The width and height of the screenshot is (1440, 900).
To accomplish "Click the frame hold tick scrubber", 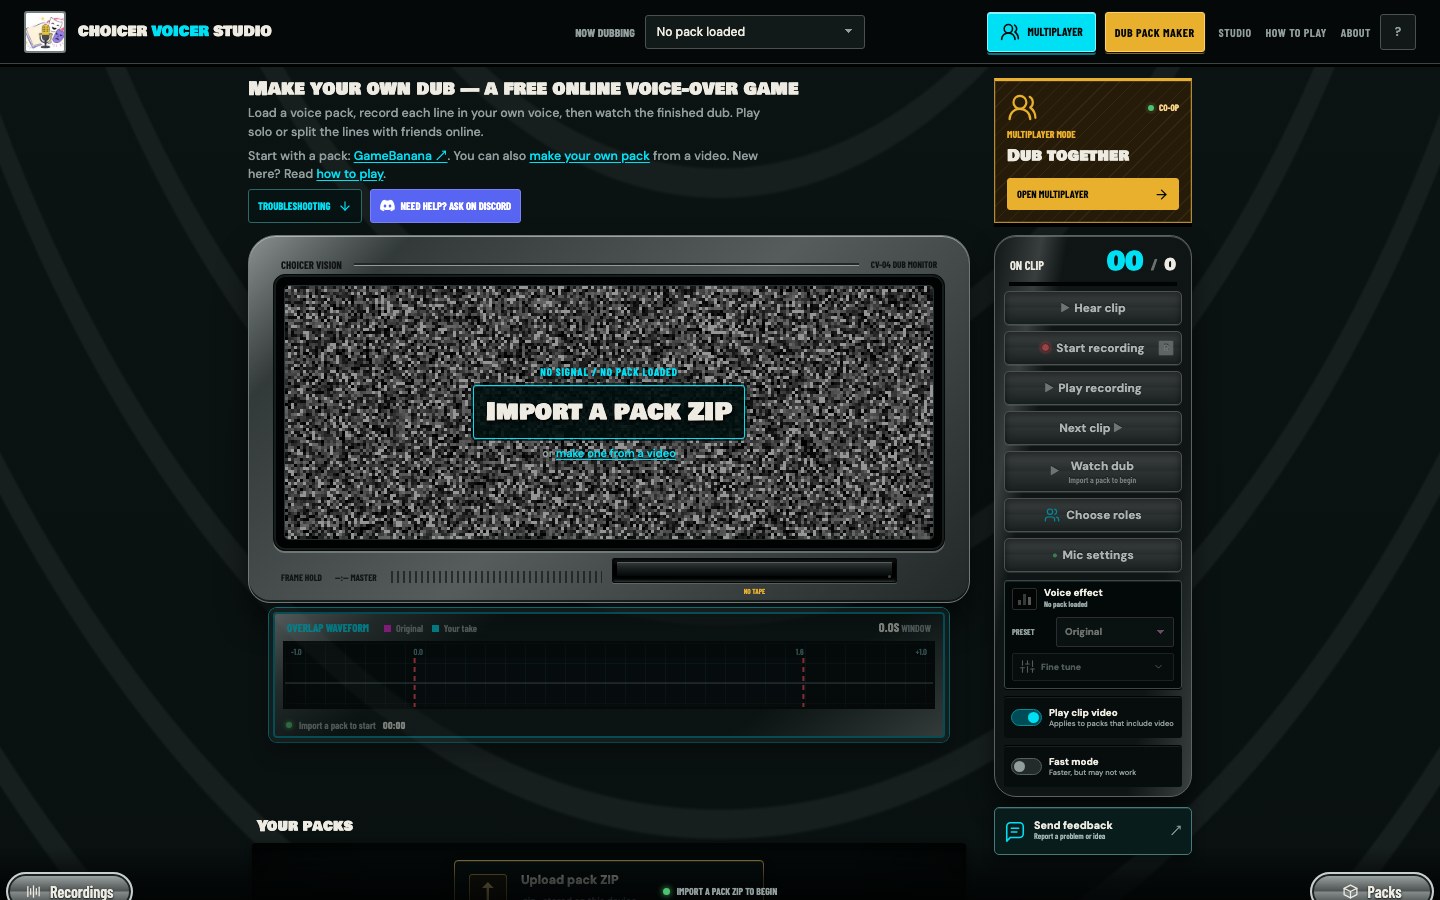I will [x=496, y=577].
